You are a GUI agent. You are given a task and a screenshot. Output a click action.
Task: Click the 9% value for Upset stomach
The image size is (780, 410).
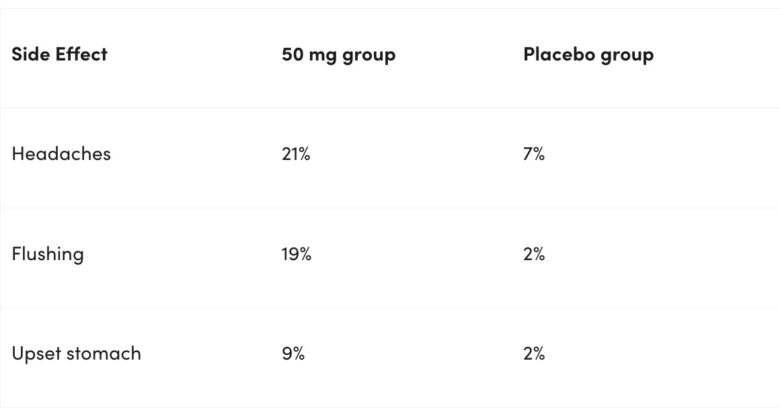(293, 354)
